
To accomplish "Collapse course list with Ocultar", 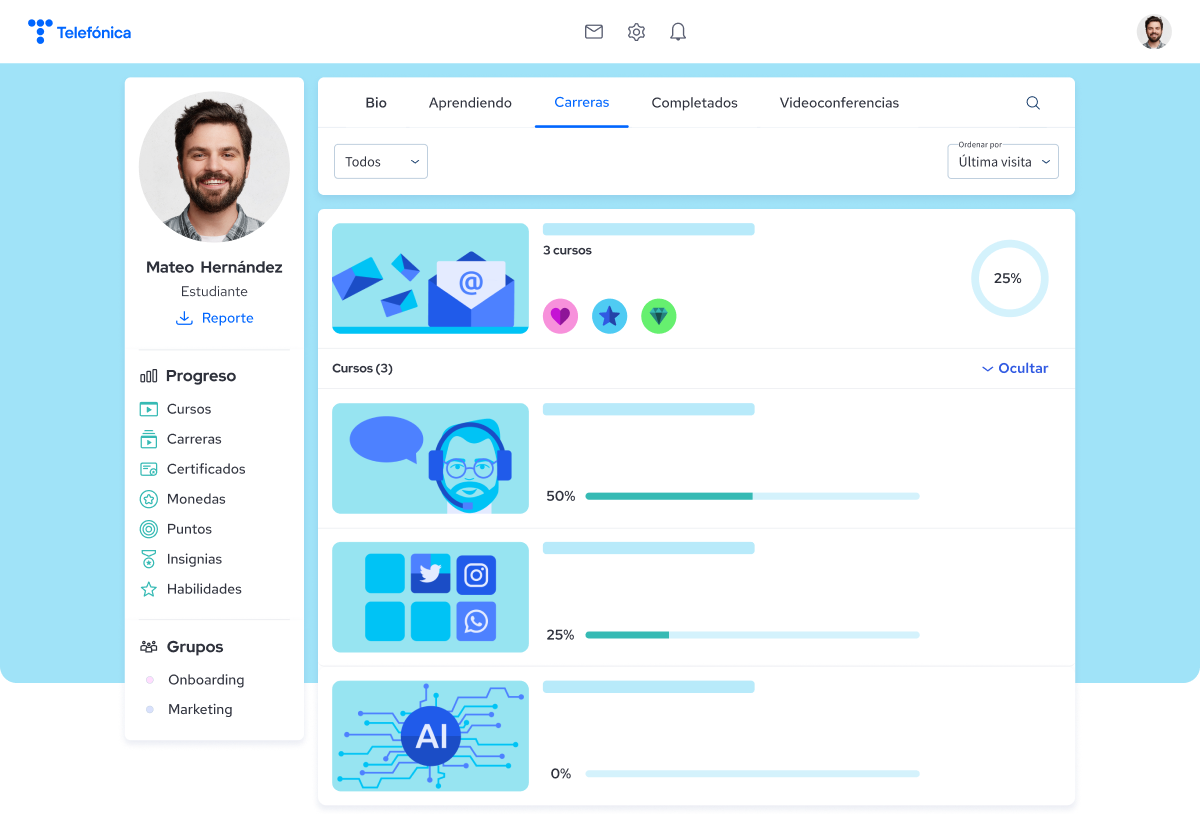I will (x=1015, y=369).
